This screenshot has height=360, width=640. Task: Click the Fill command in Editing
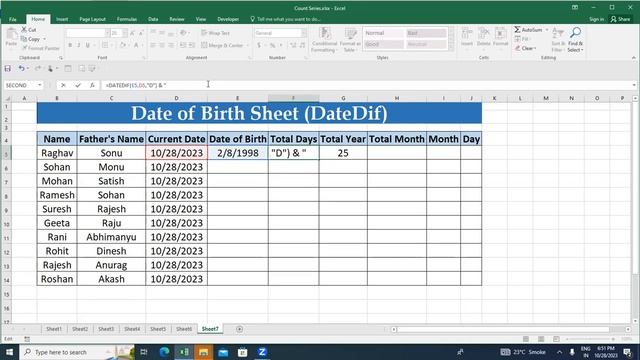pyautogui.click(x=522, y=39)
